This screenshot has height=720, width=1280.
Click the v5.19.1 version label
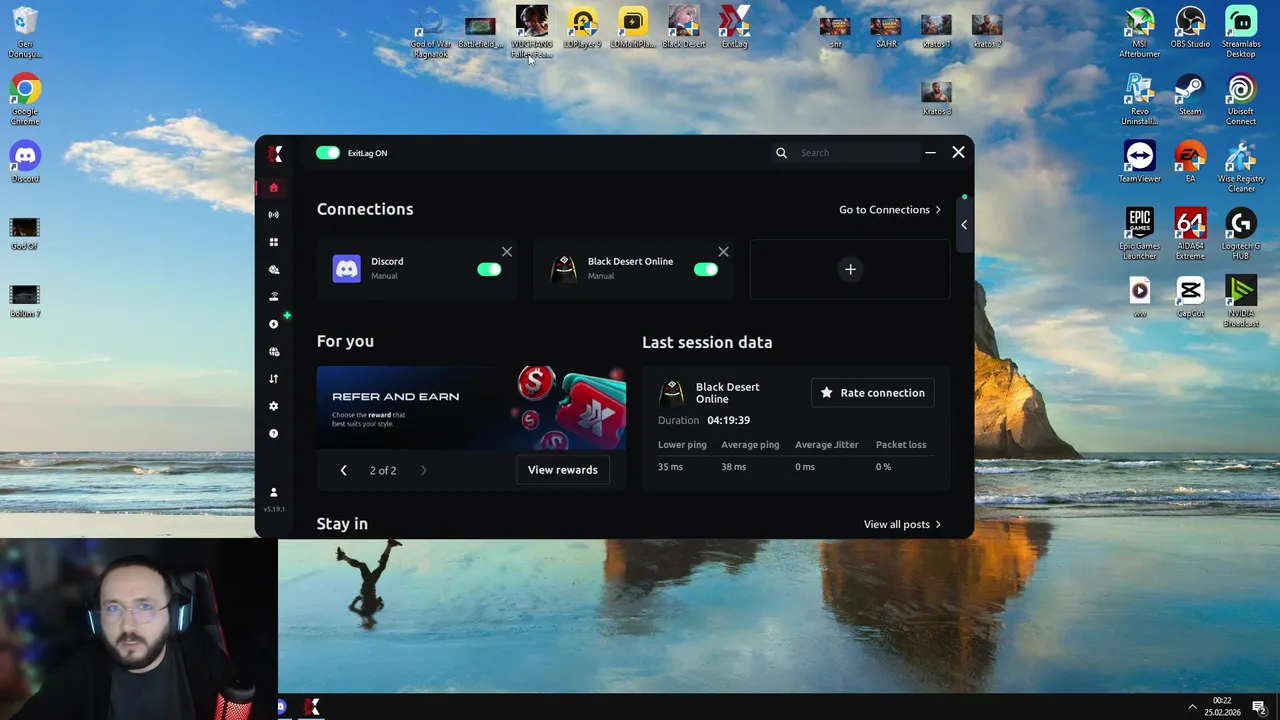[x=274, y=509]
